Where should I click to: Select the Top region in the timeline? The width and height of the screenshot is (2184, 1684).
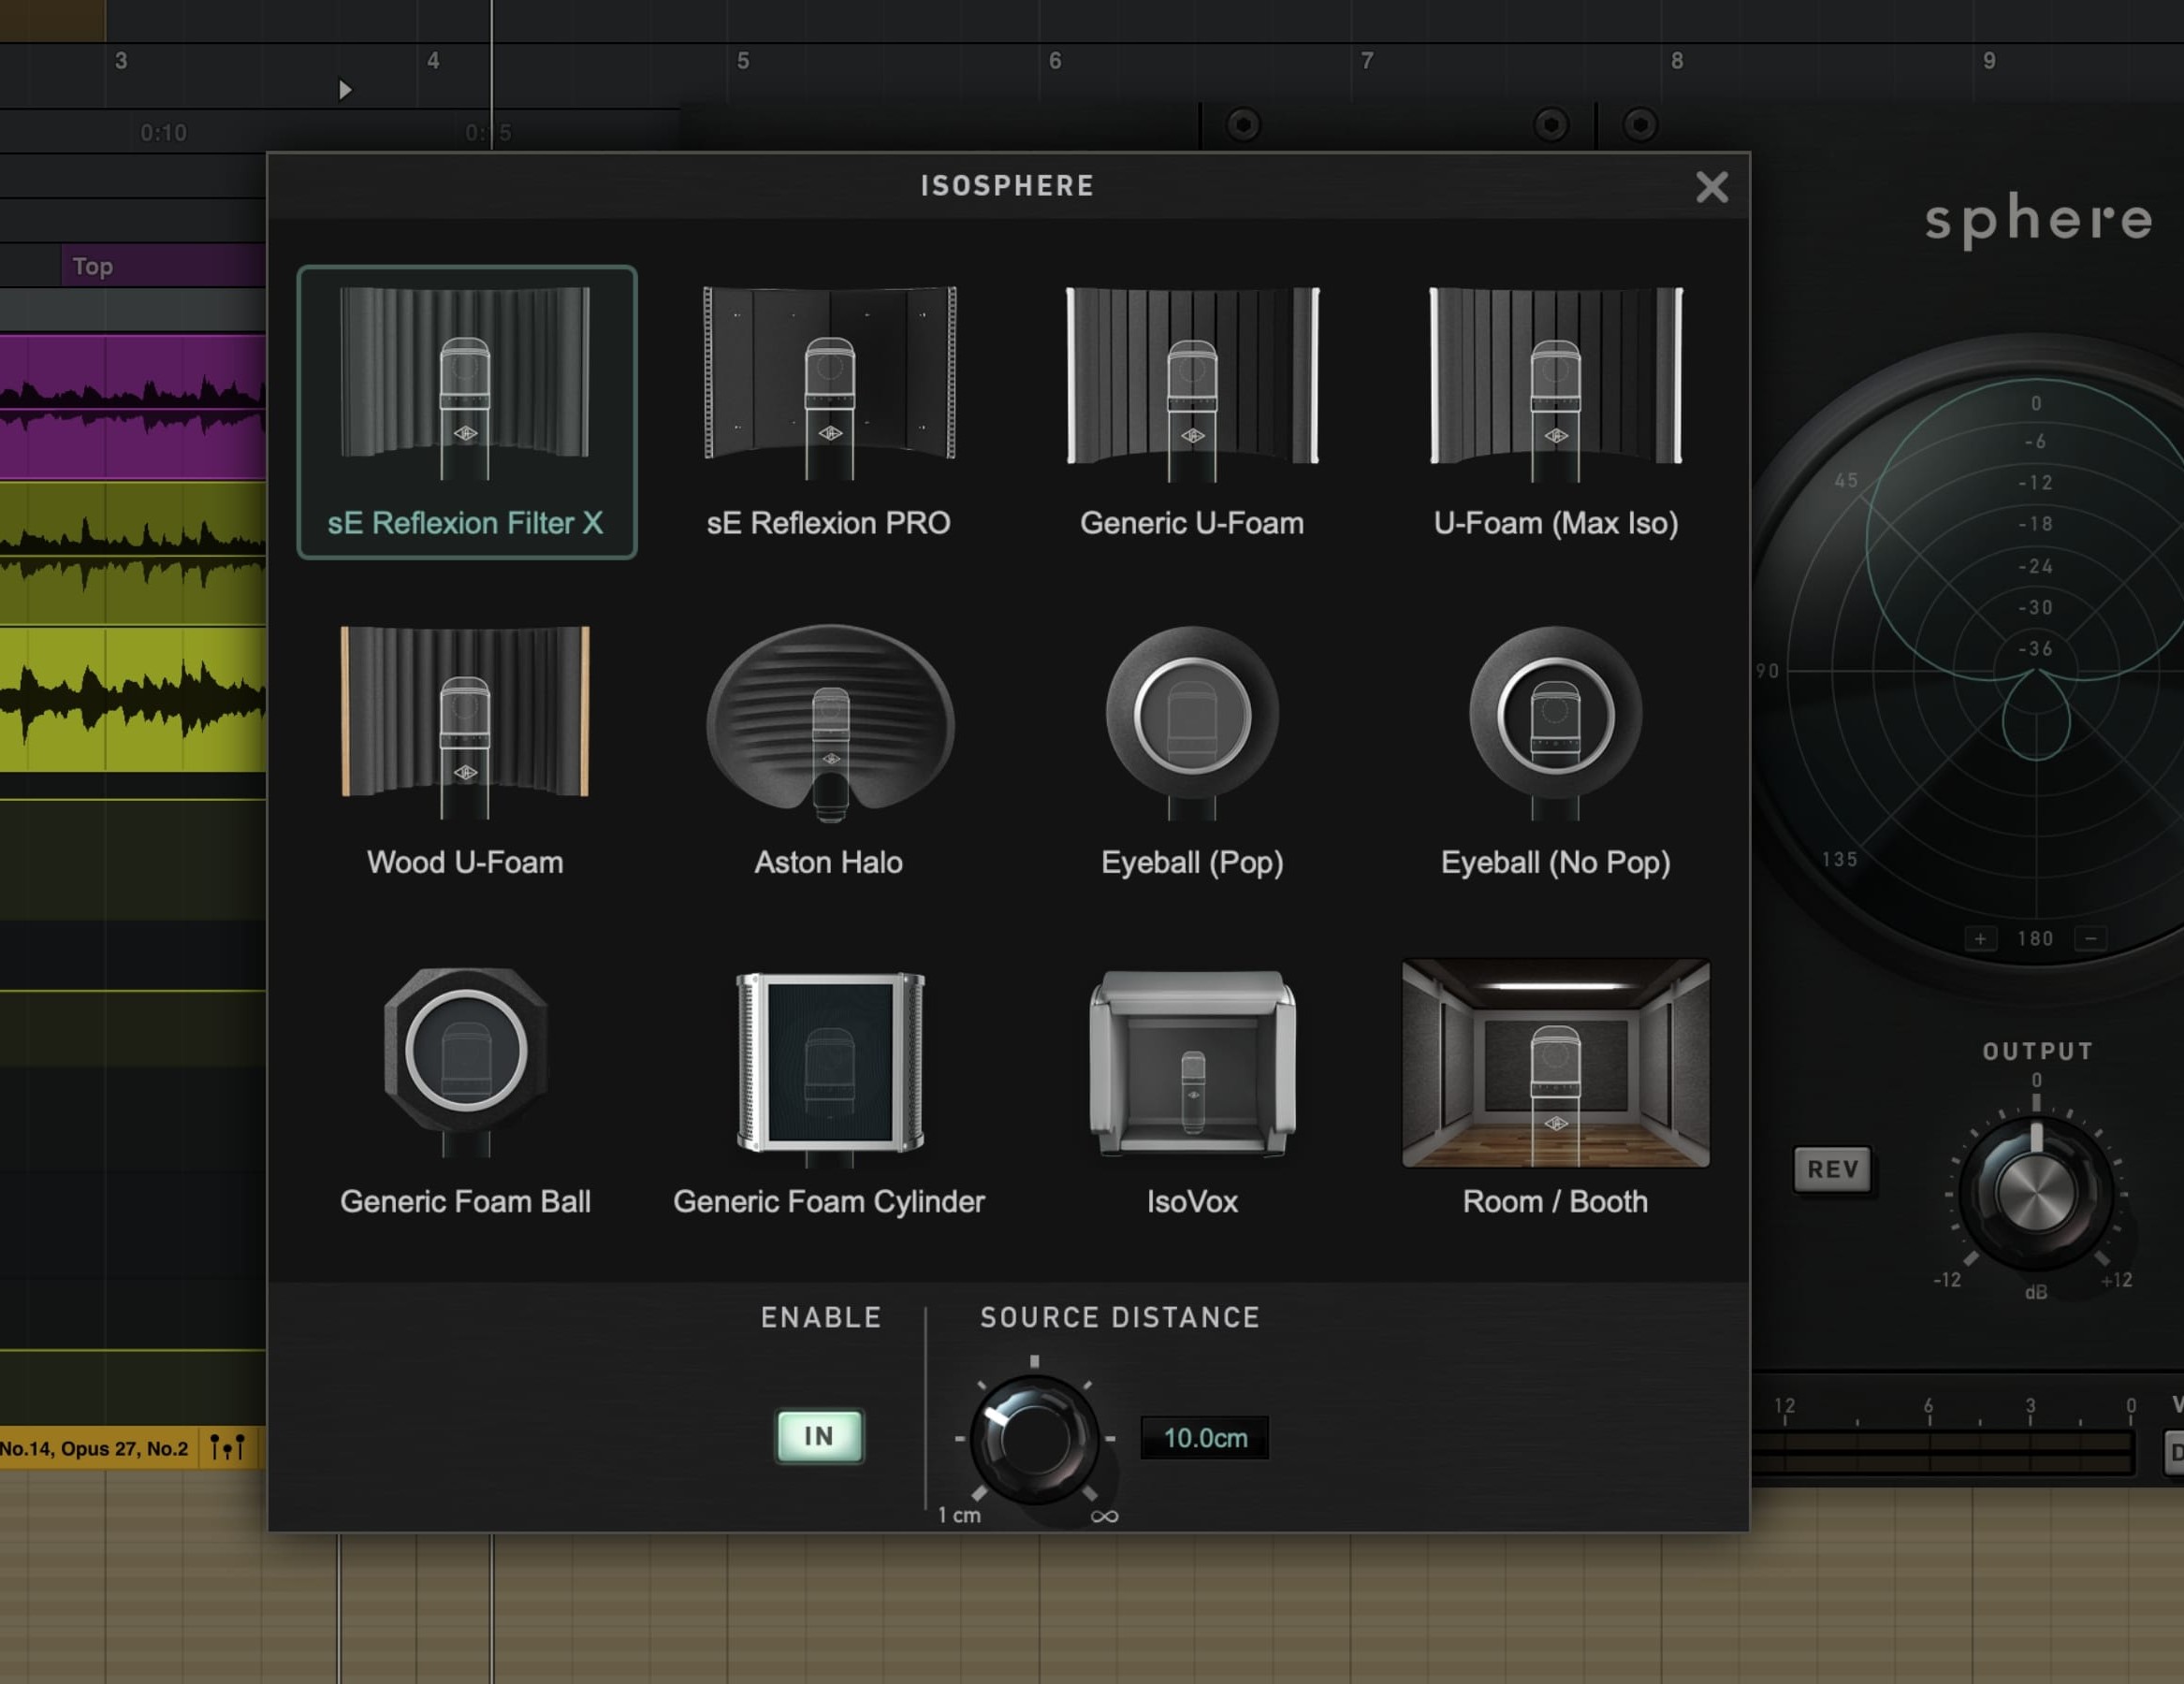[x=163, y=266]
